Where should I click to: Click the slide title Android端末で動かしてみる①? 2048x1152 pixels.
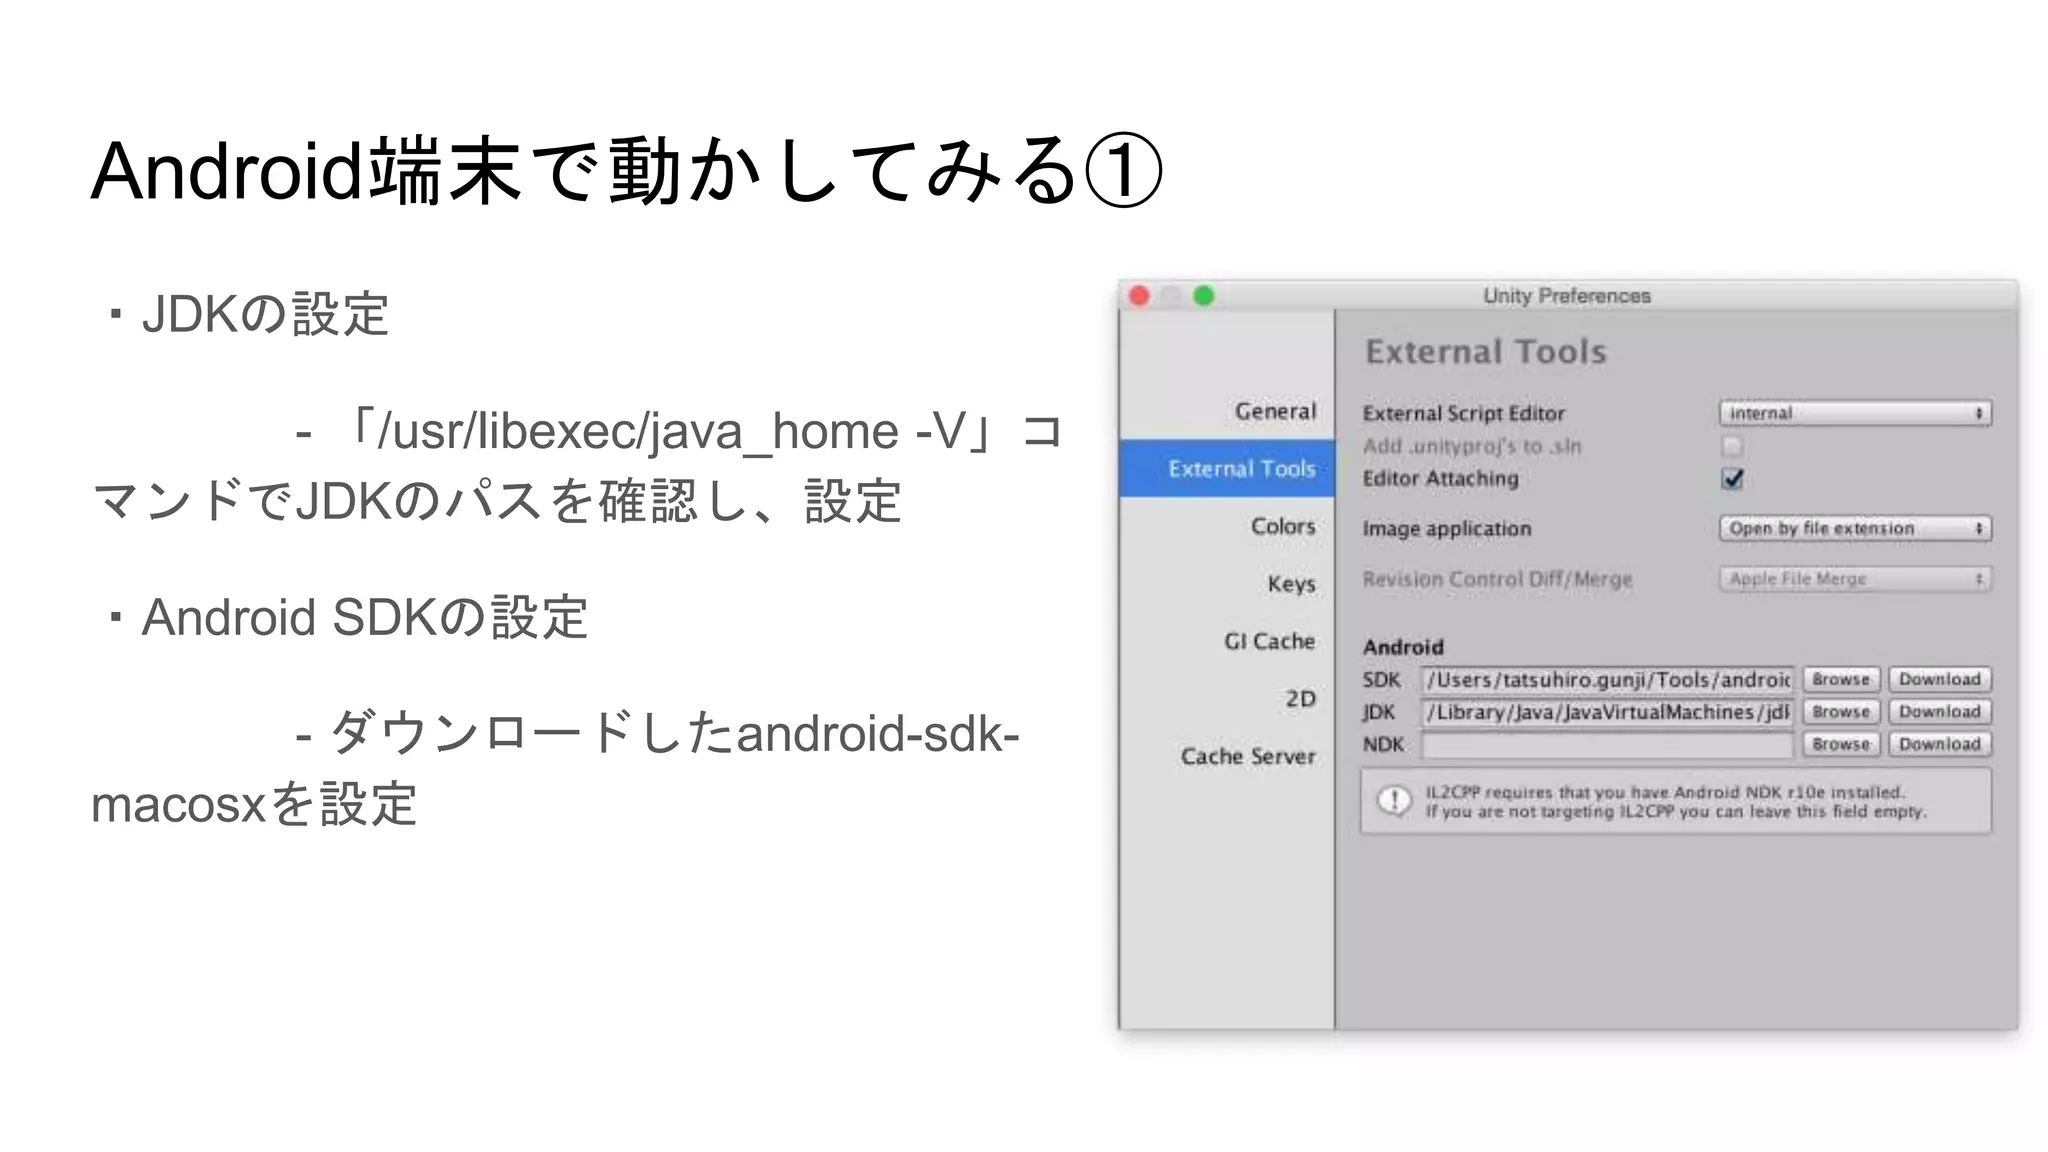[627, 171]
